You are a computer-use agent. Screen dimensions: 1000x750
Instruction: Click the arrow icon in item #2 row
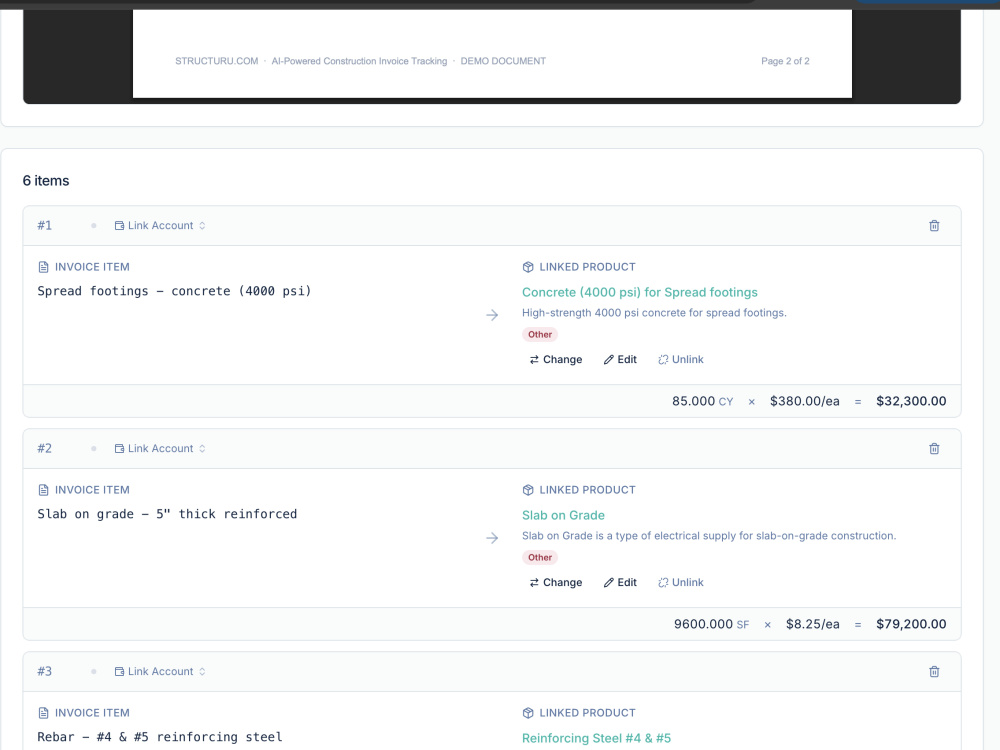click(x=492, y=538)
